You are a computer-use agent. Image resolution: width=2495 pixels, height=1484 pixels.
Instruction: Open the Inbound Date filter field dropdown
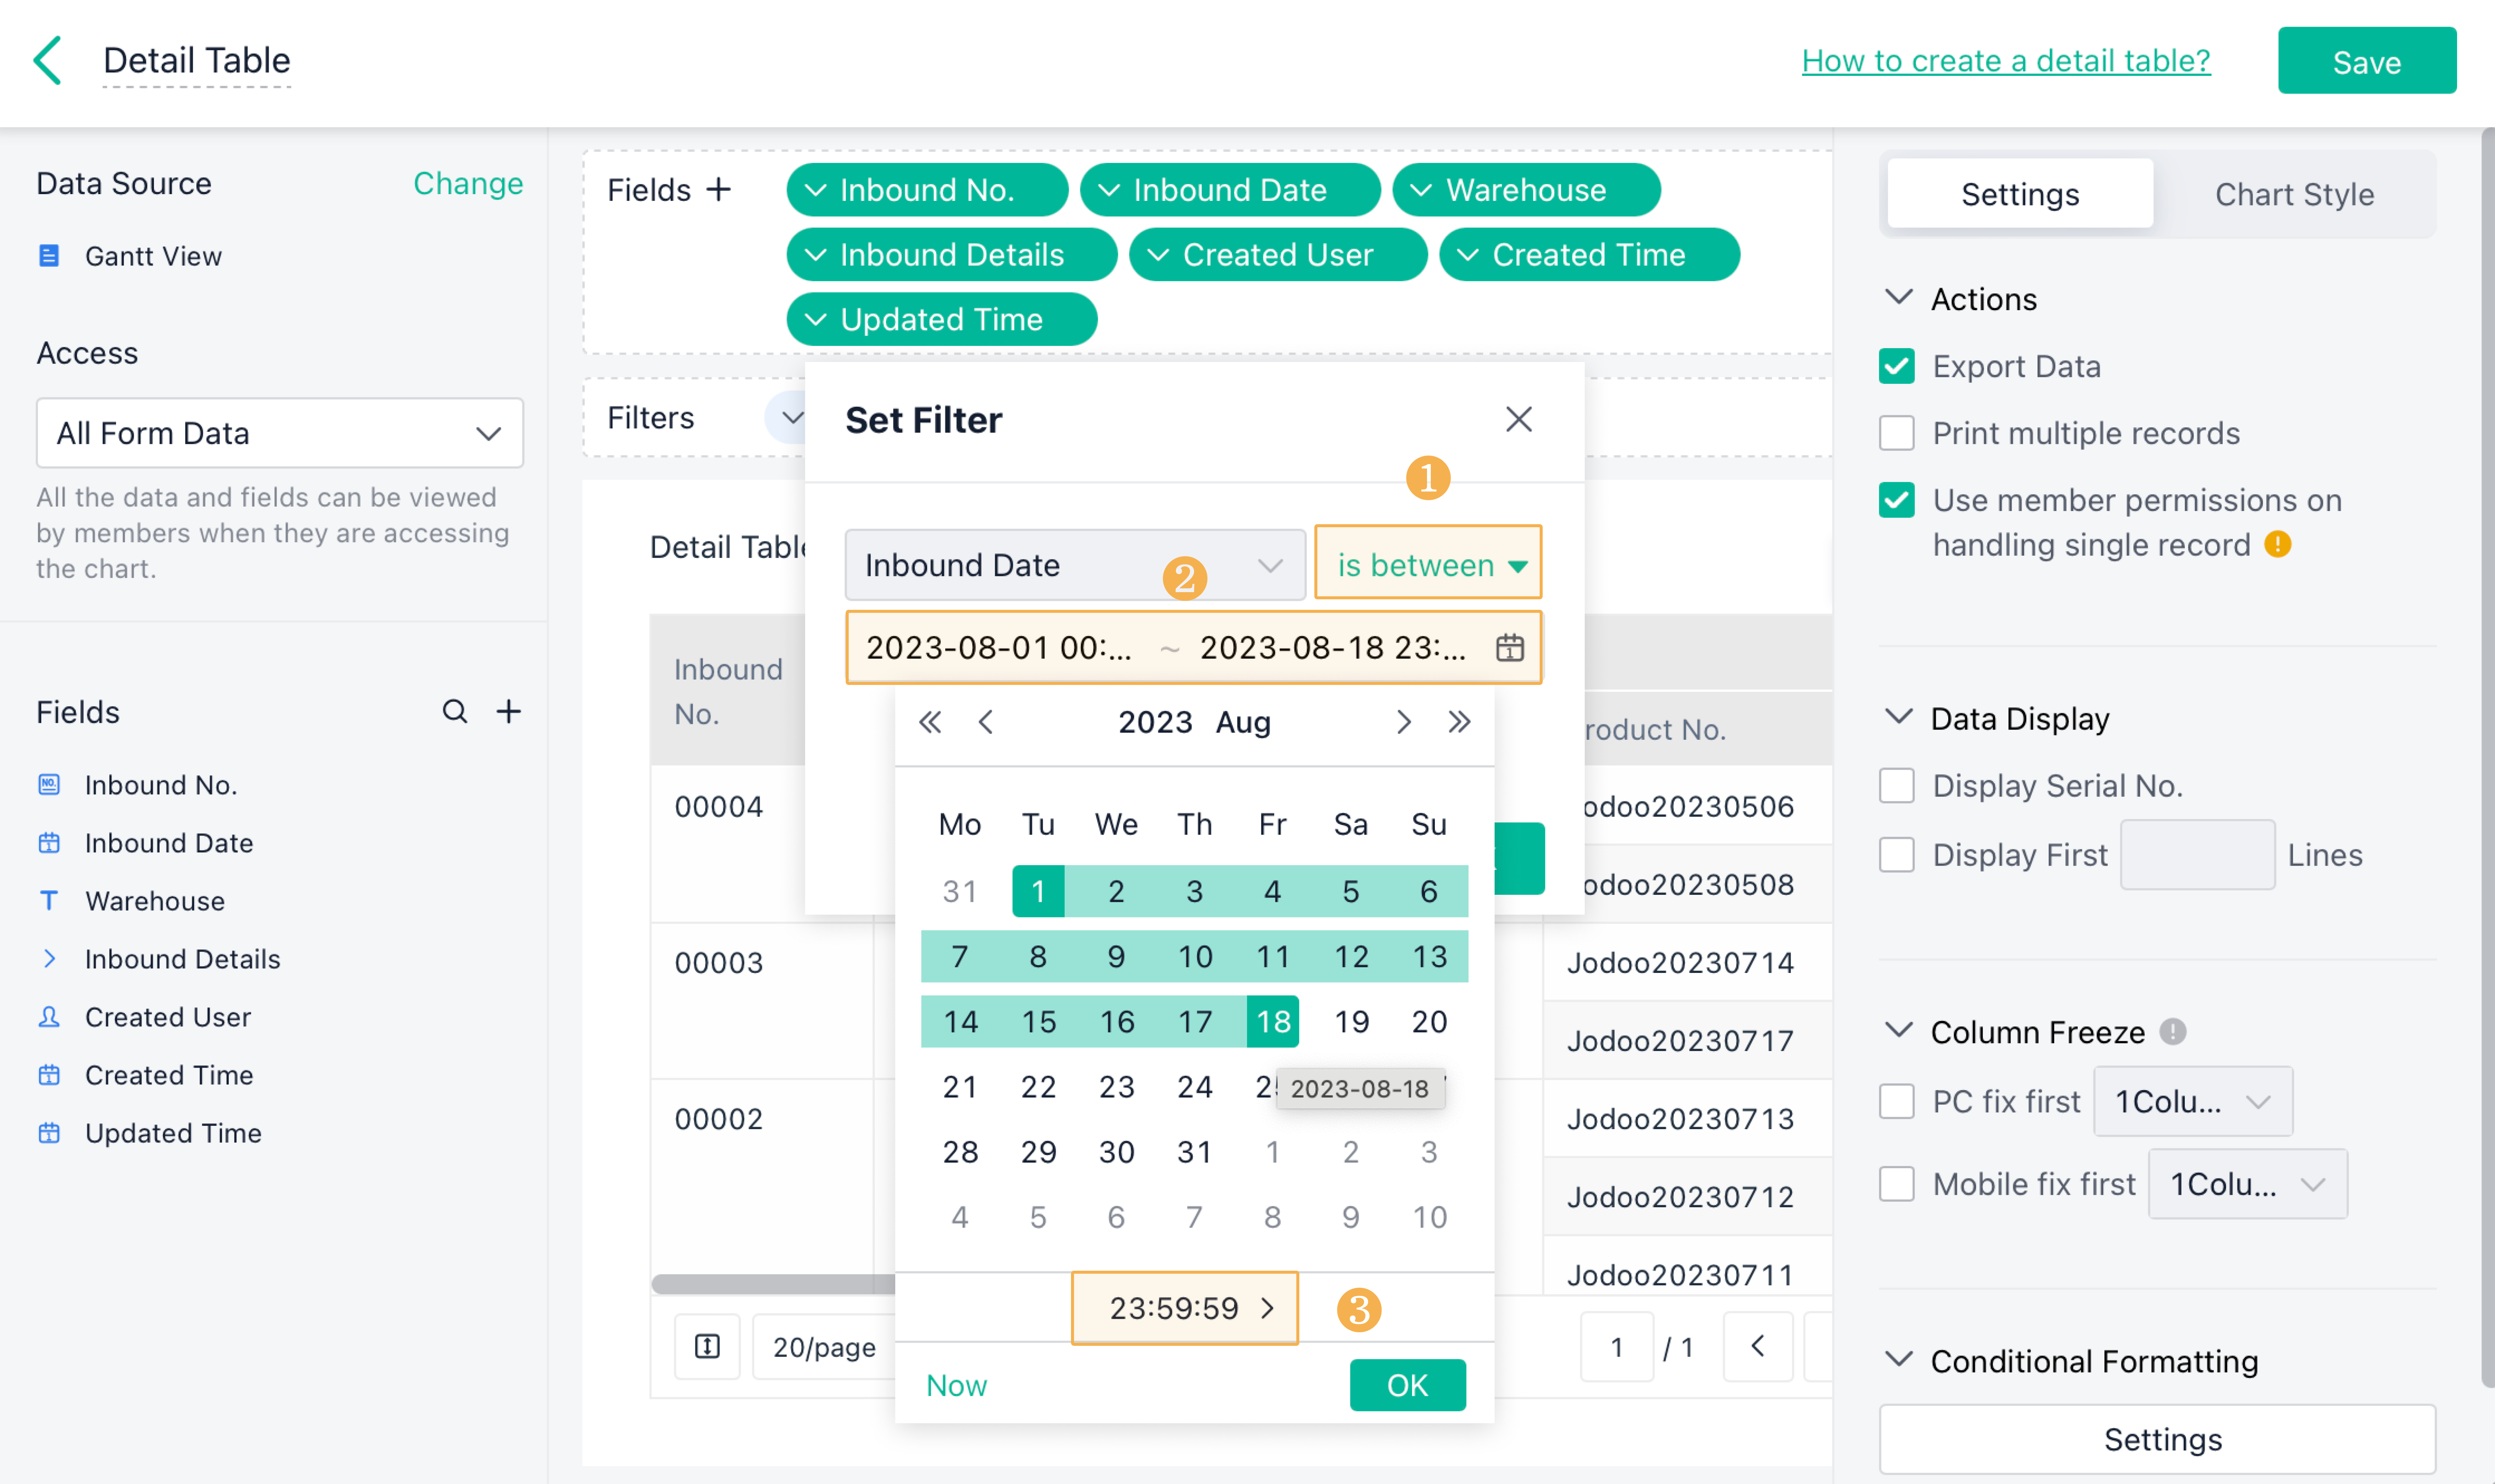coord(1075,565)
